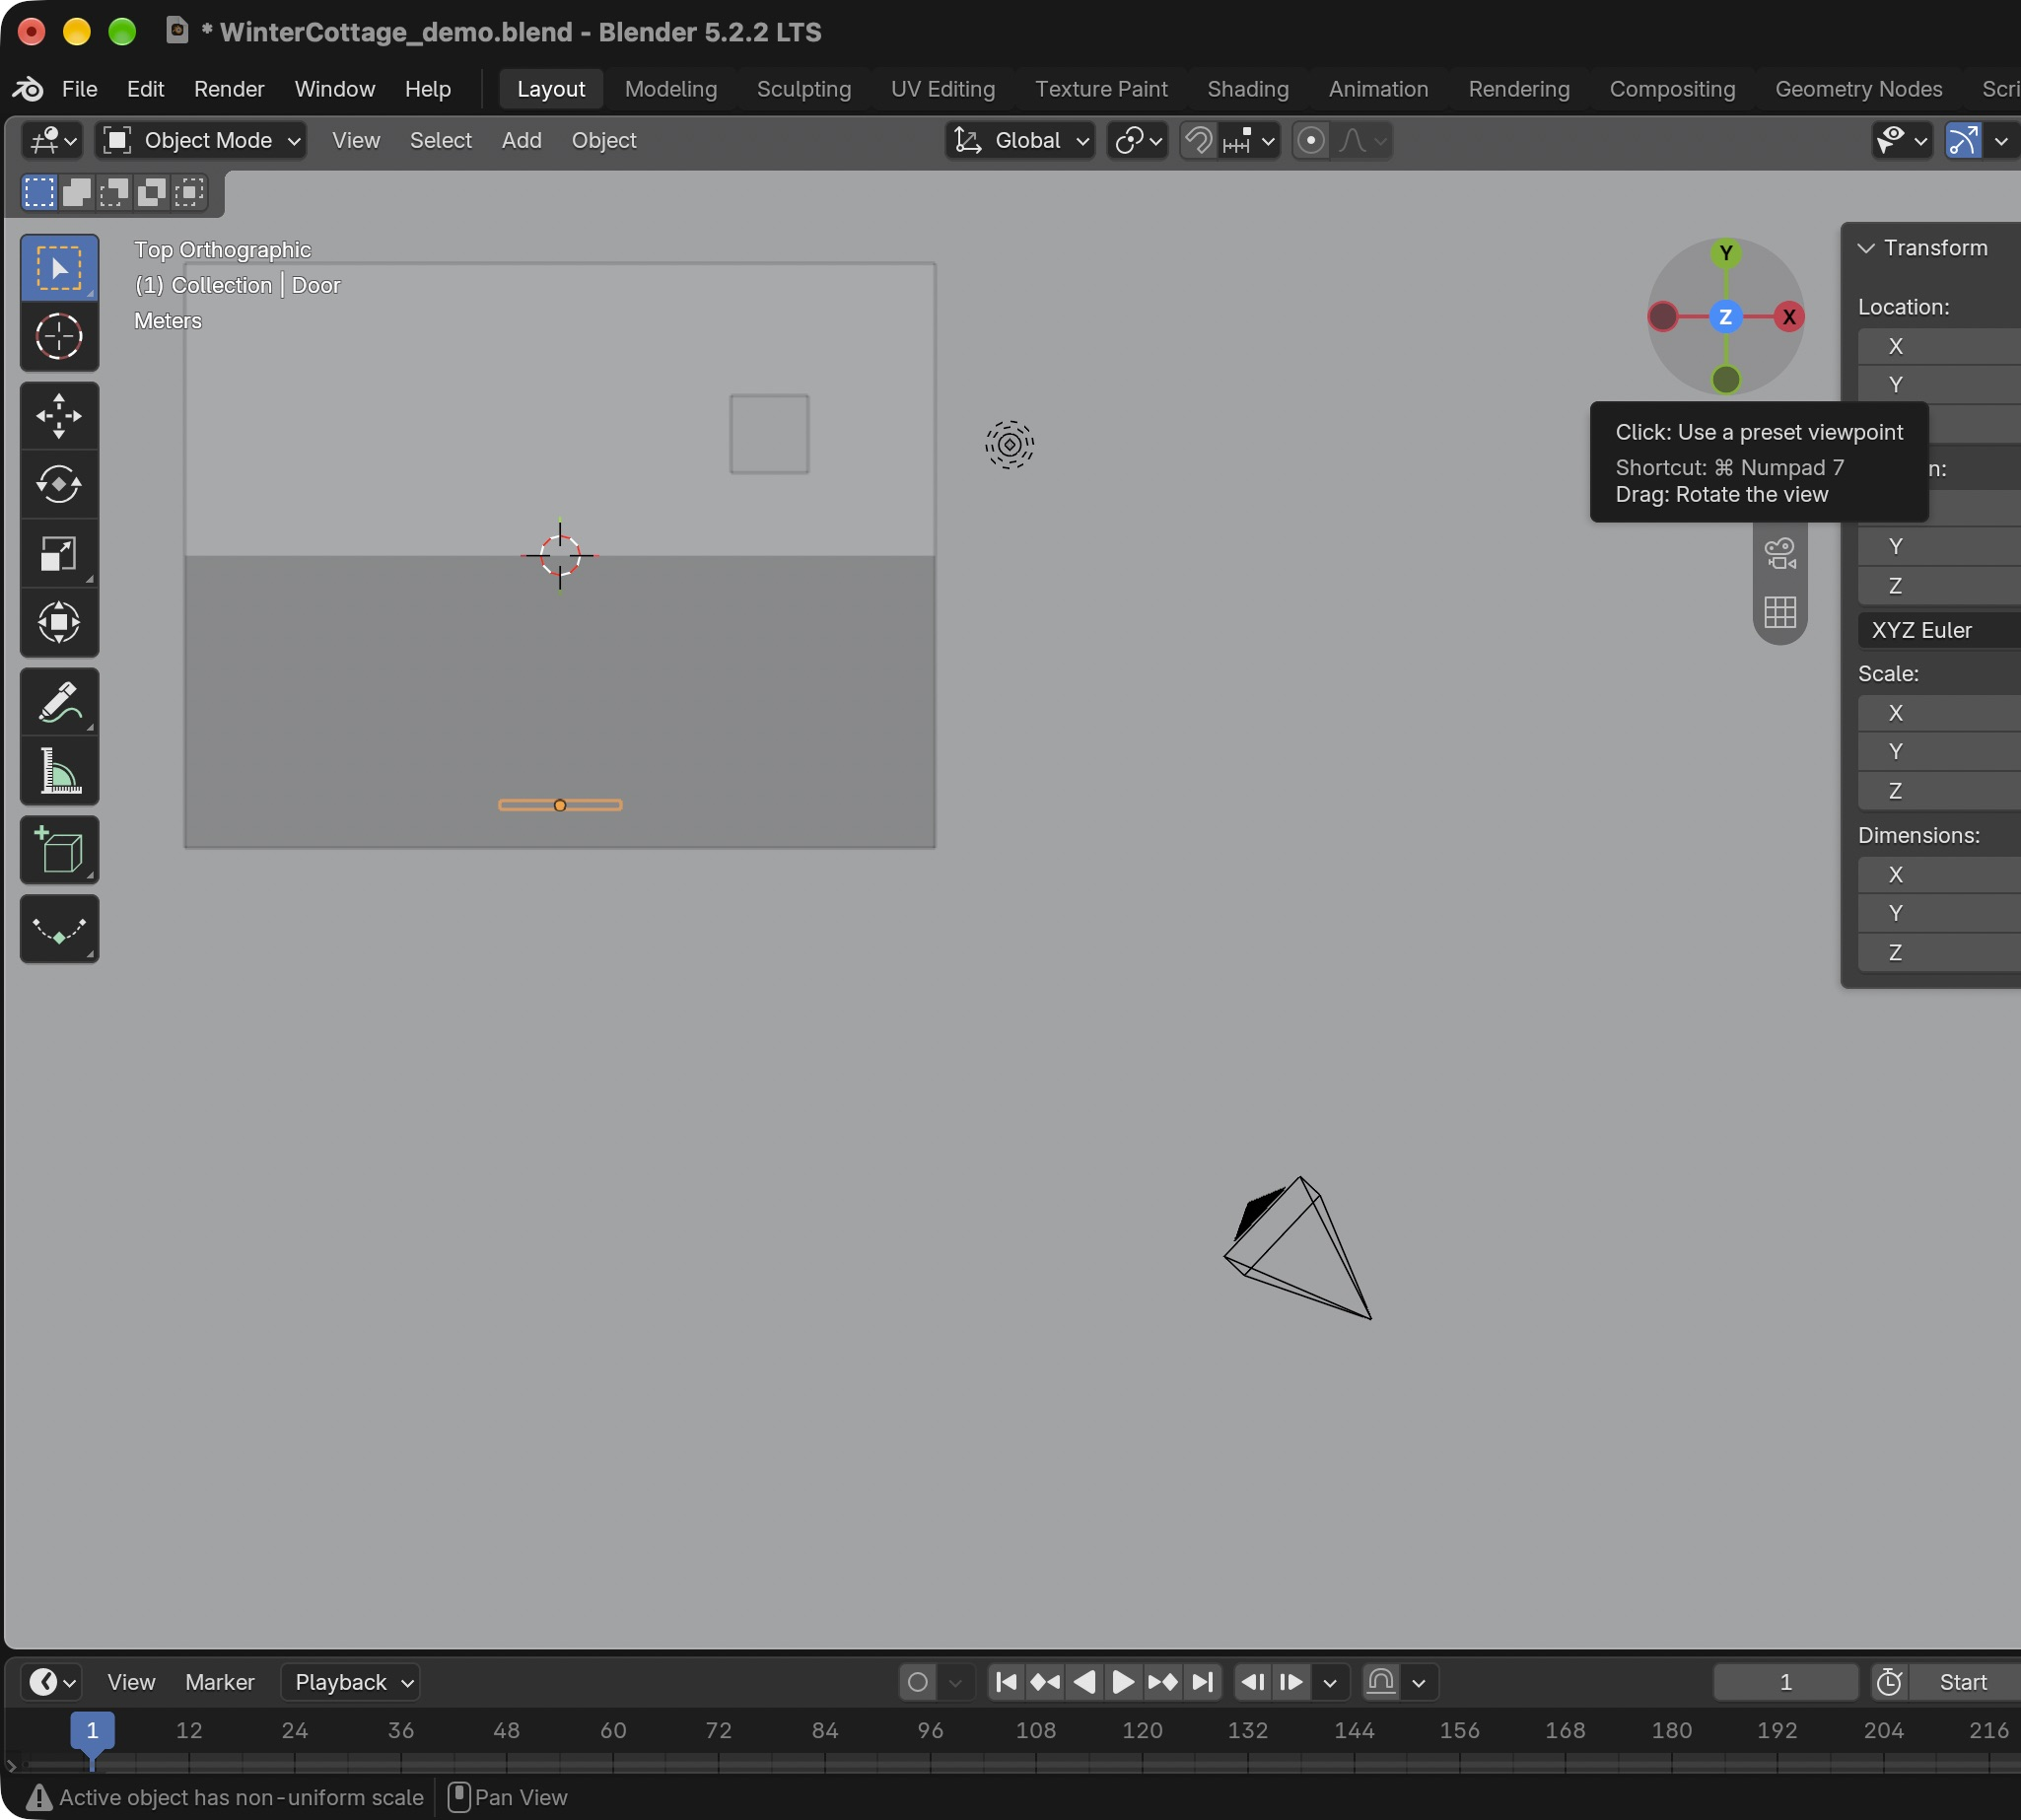Viewport: 2021px width, 1820px height.
Task: Play animation in reverse button
Action: pyautogui.click(x=1084, y=1683)
